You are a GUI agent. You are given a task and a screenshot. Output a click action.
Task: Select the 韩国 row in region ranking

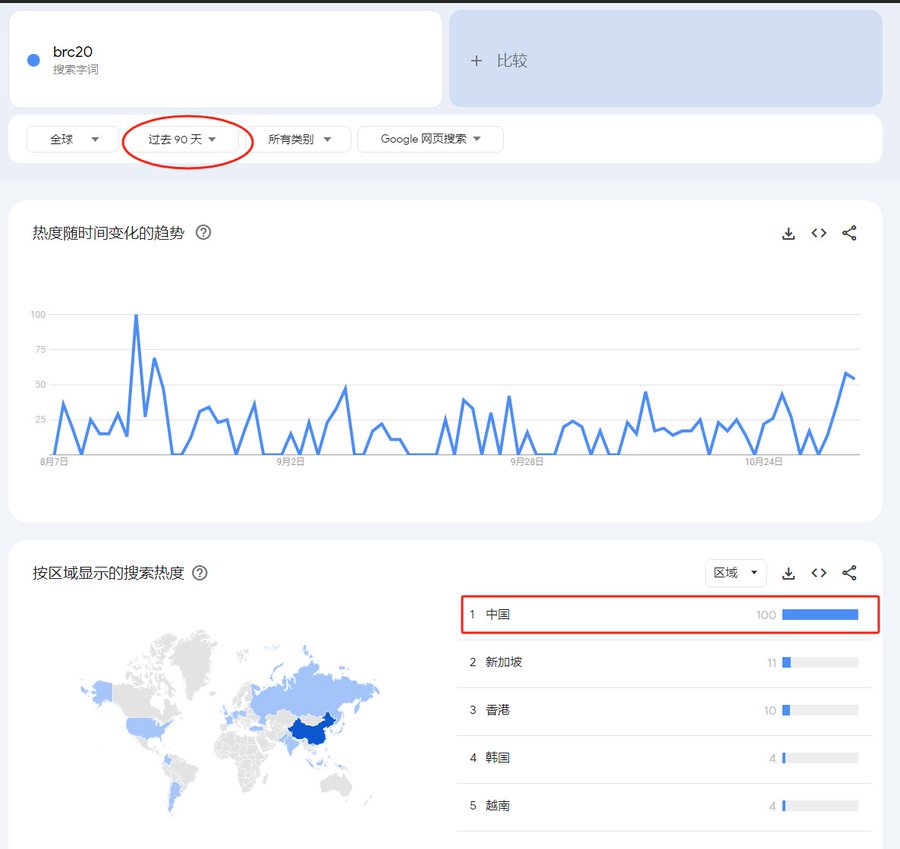(x=664, y=758)
